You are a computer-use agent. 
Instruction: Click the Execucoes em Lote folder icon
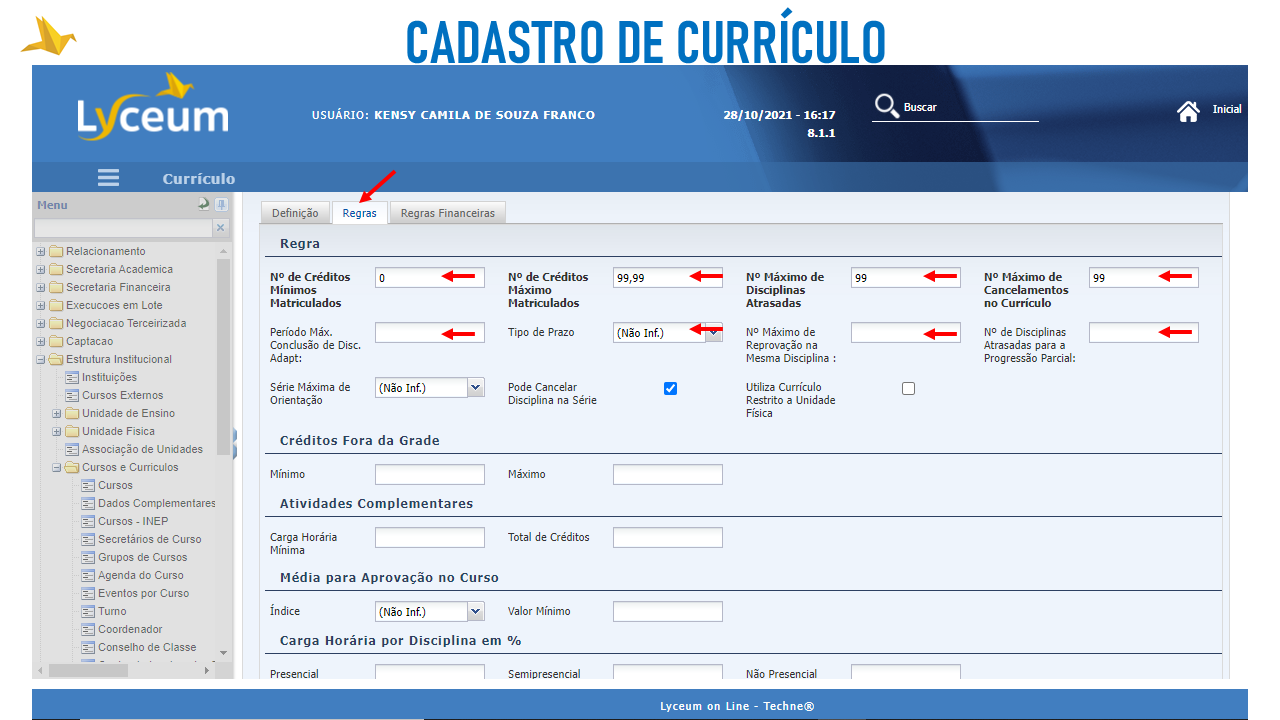[56, 306]
